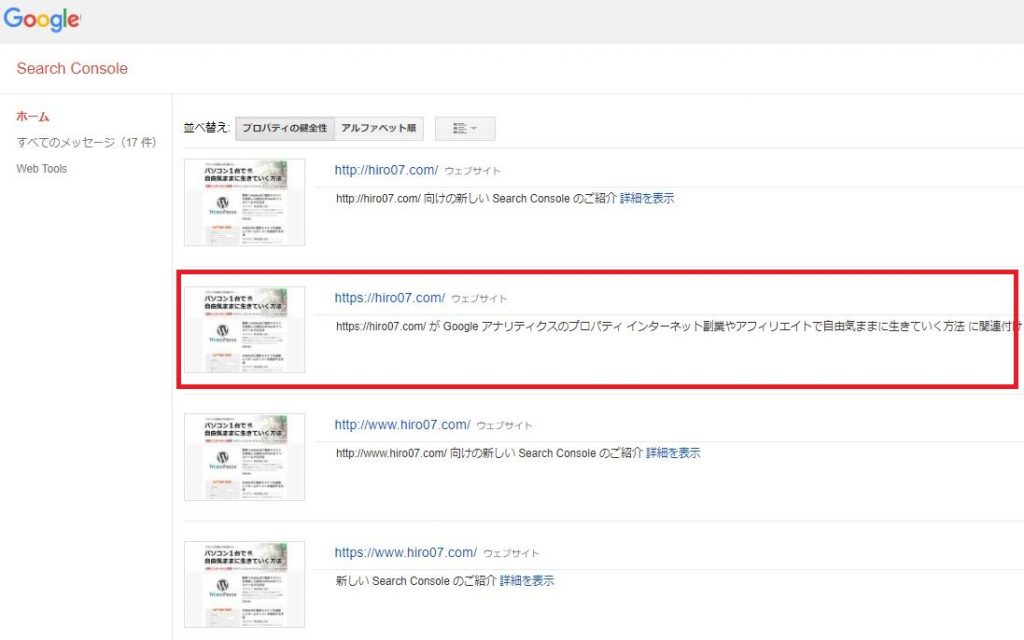Open すべてのメッセージ (17 件) in sidebar

coord(86,142)
